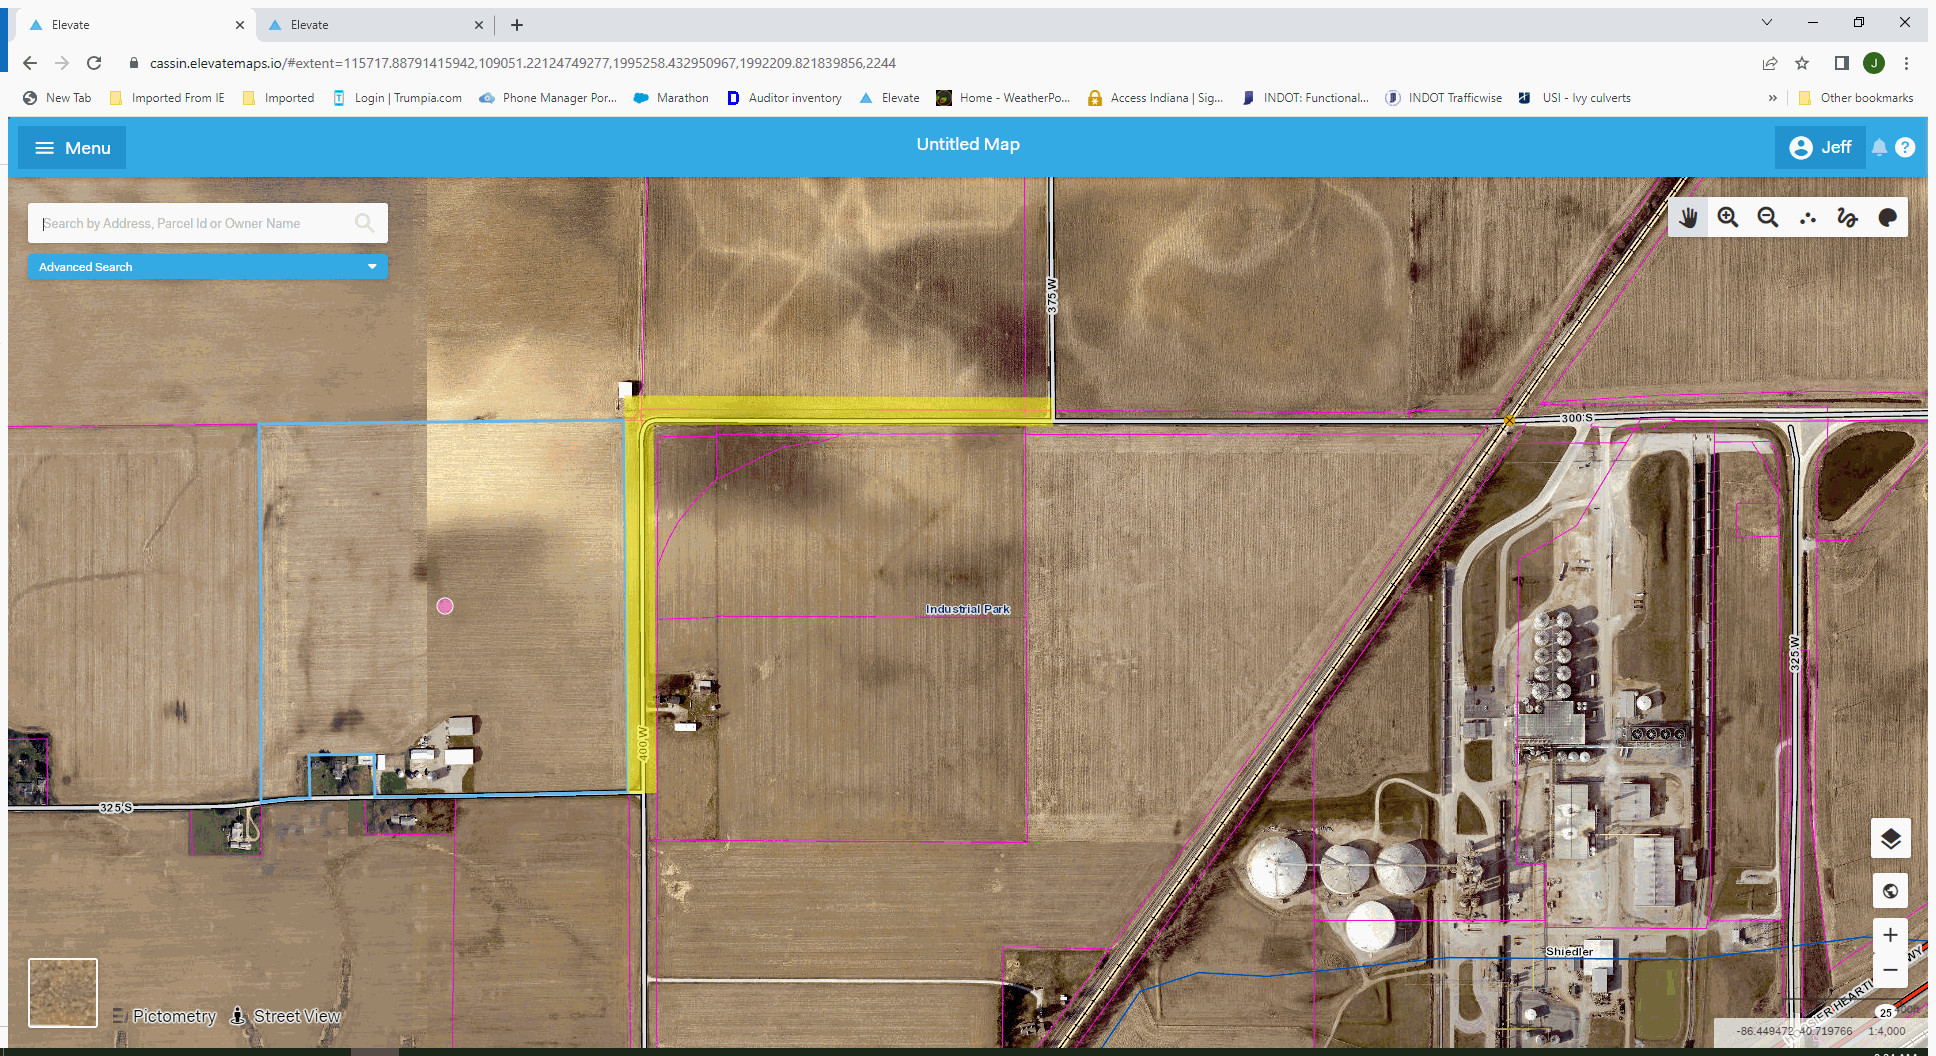Bookmark the page with the star
Screen dimensions: 1936x1056
1802,62
